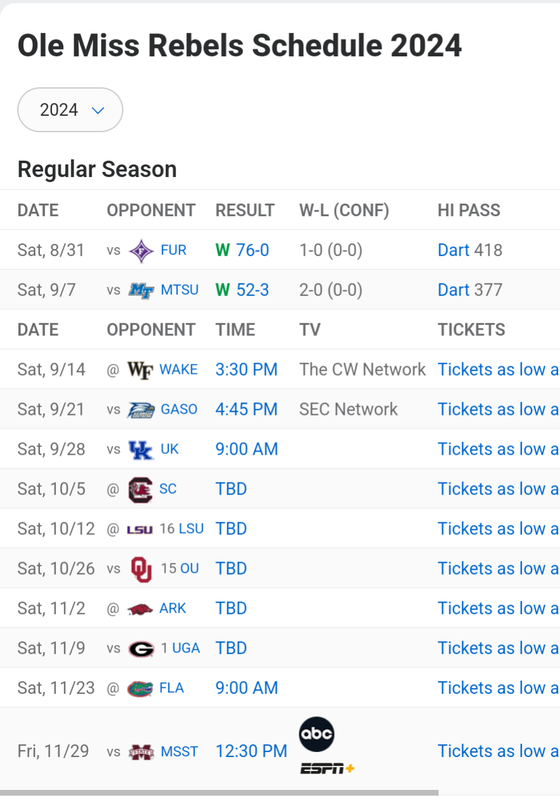Click the 3:30 PM Wake Forest game time
Image resolution: width=560 pixels, height=800 pixels.
pos(246,370)
